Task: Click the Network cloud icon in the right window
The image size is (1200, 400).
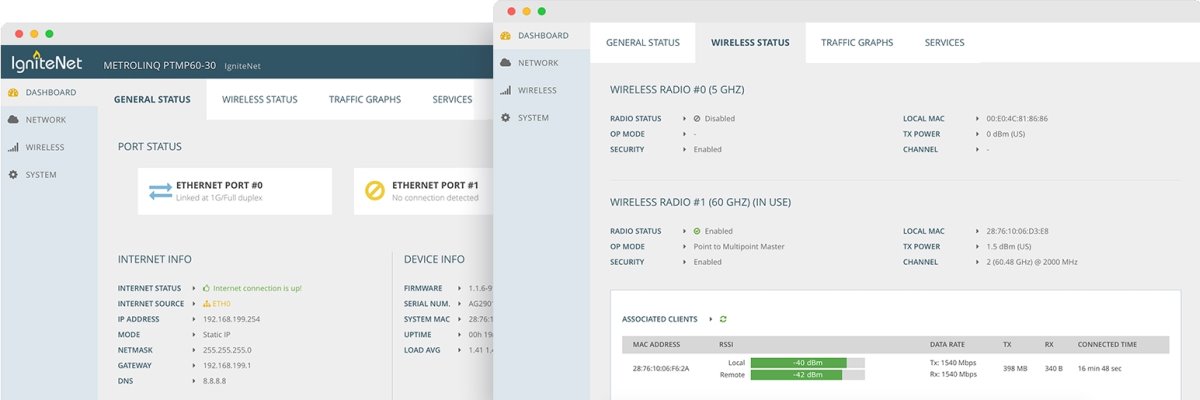Action: click(x=506, y=62)
